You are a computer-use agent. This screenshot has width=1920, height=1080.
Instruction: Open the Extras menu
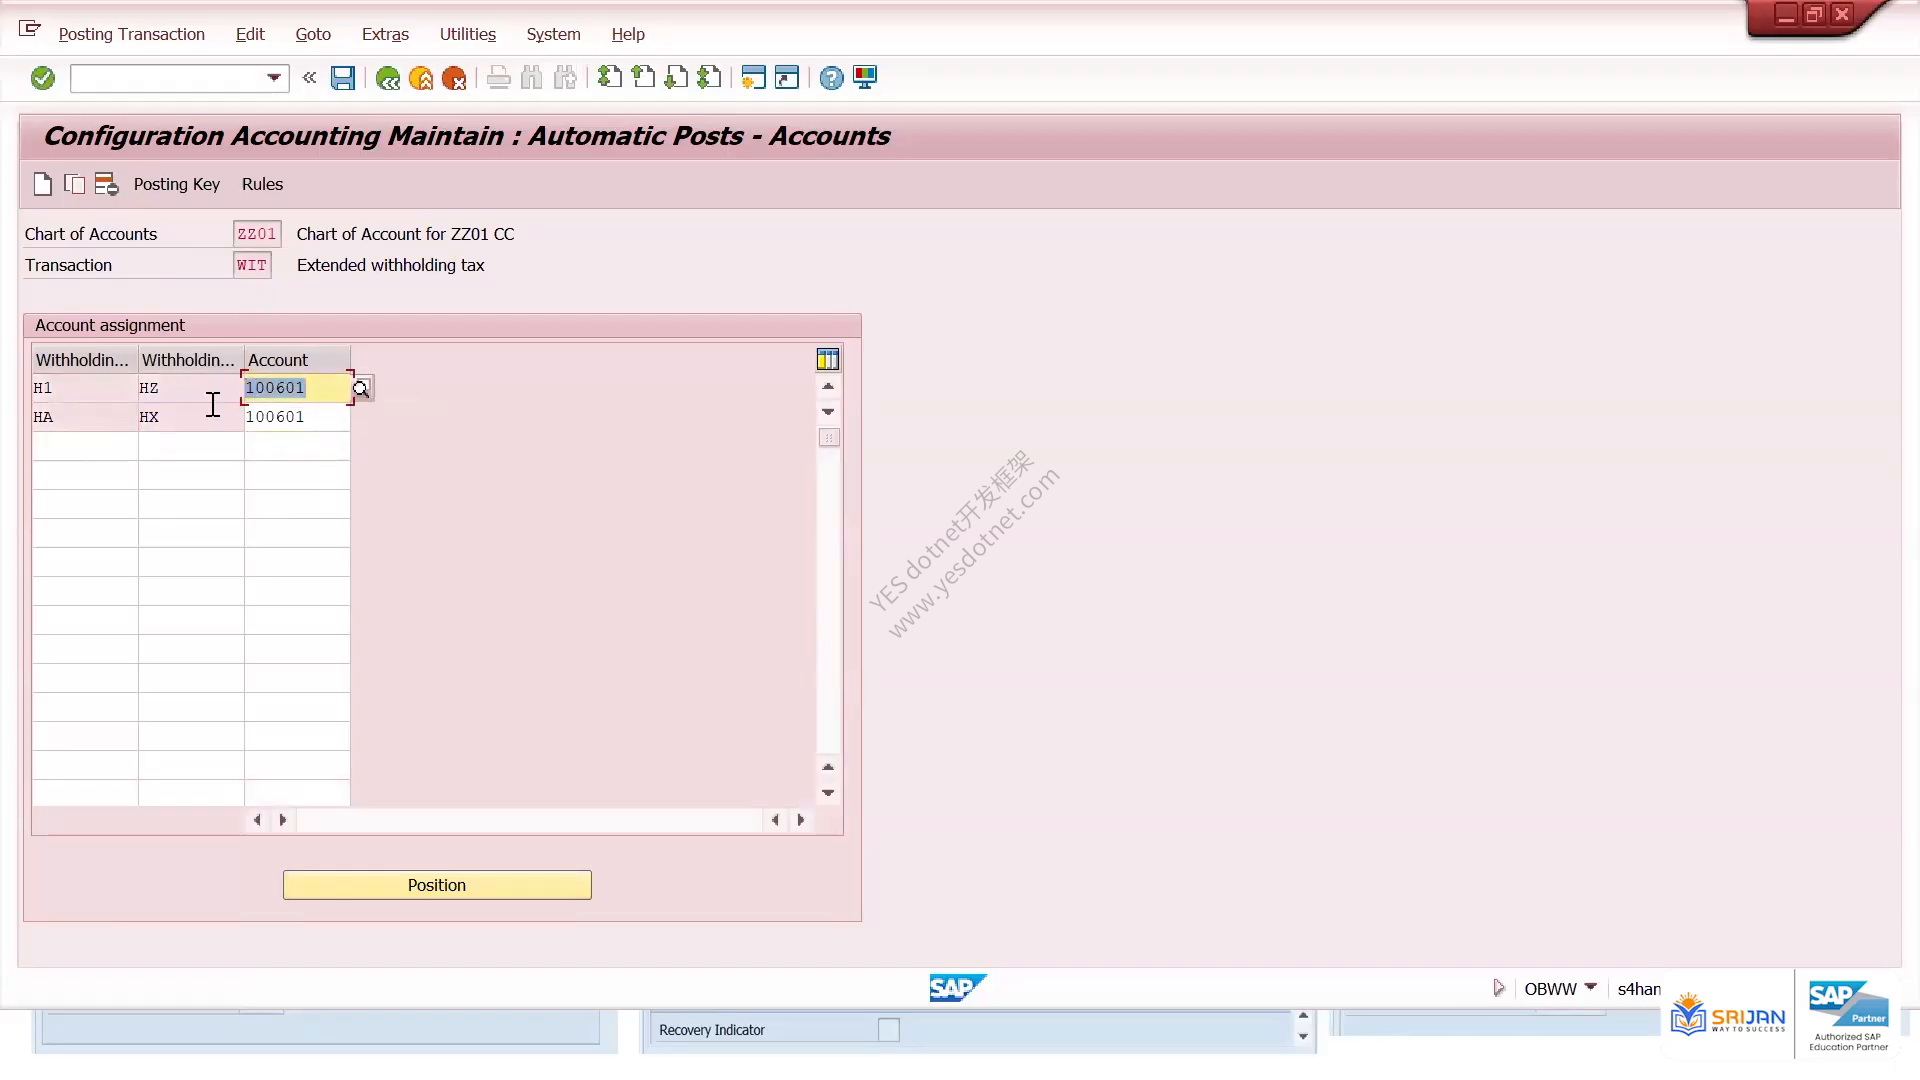tap(385, 34)
